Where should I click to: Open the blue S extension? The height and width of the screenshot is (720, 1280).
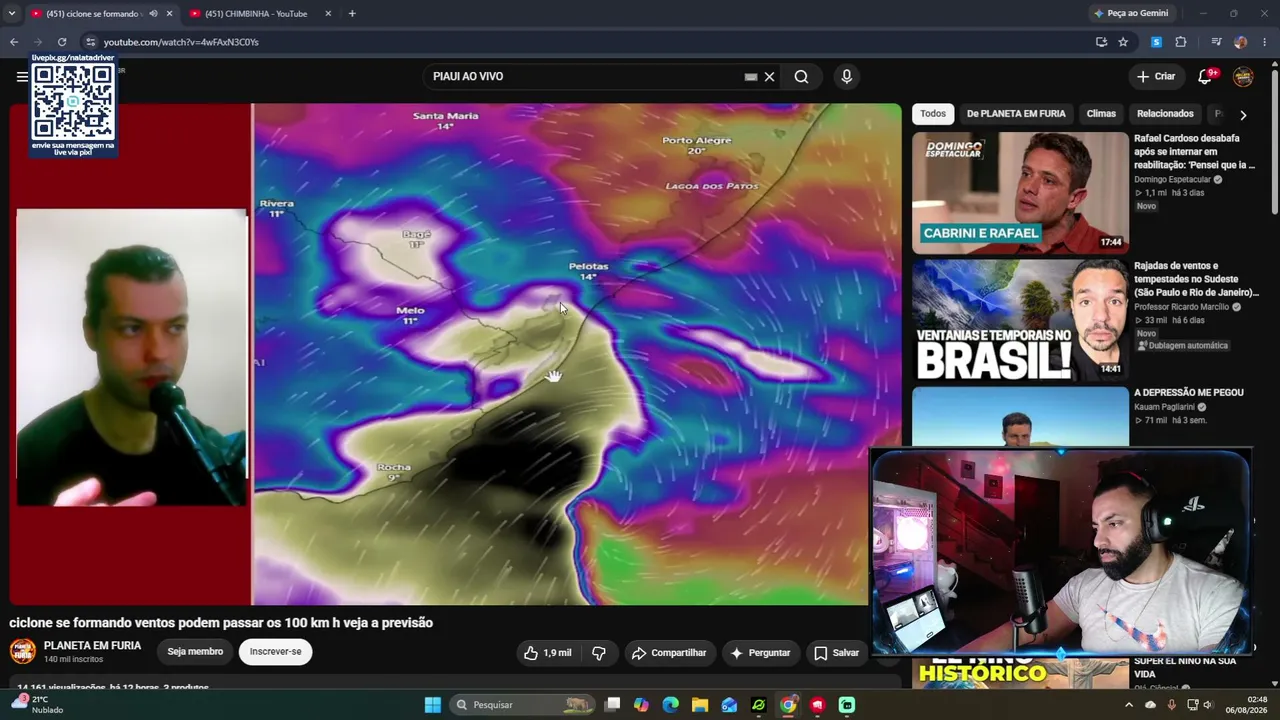coord(1156,42)
